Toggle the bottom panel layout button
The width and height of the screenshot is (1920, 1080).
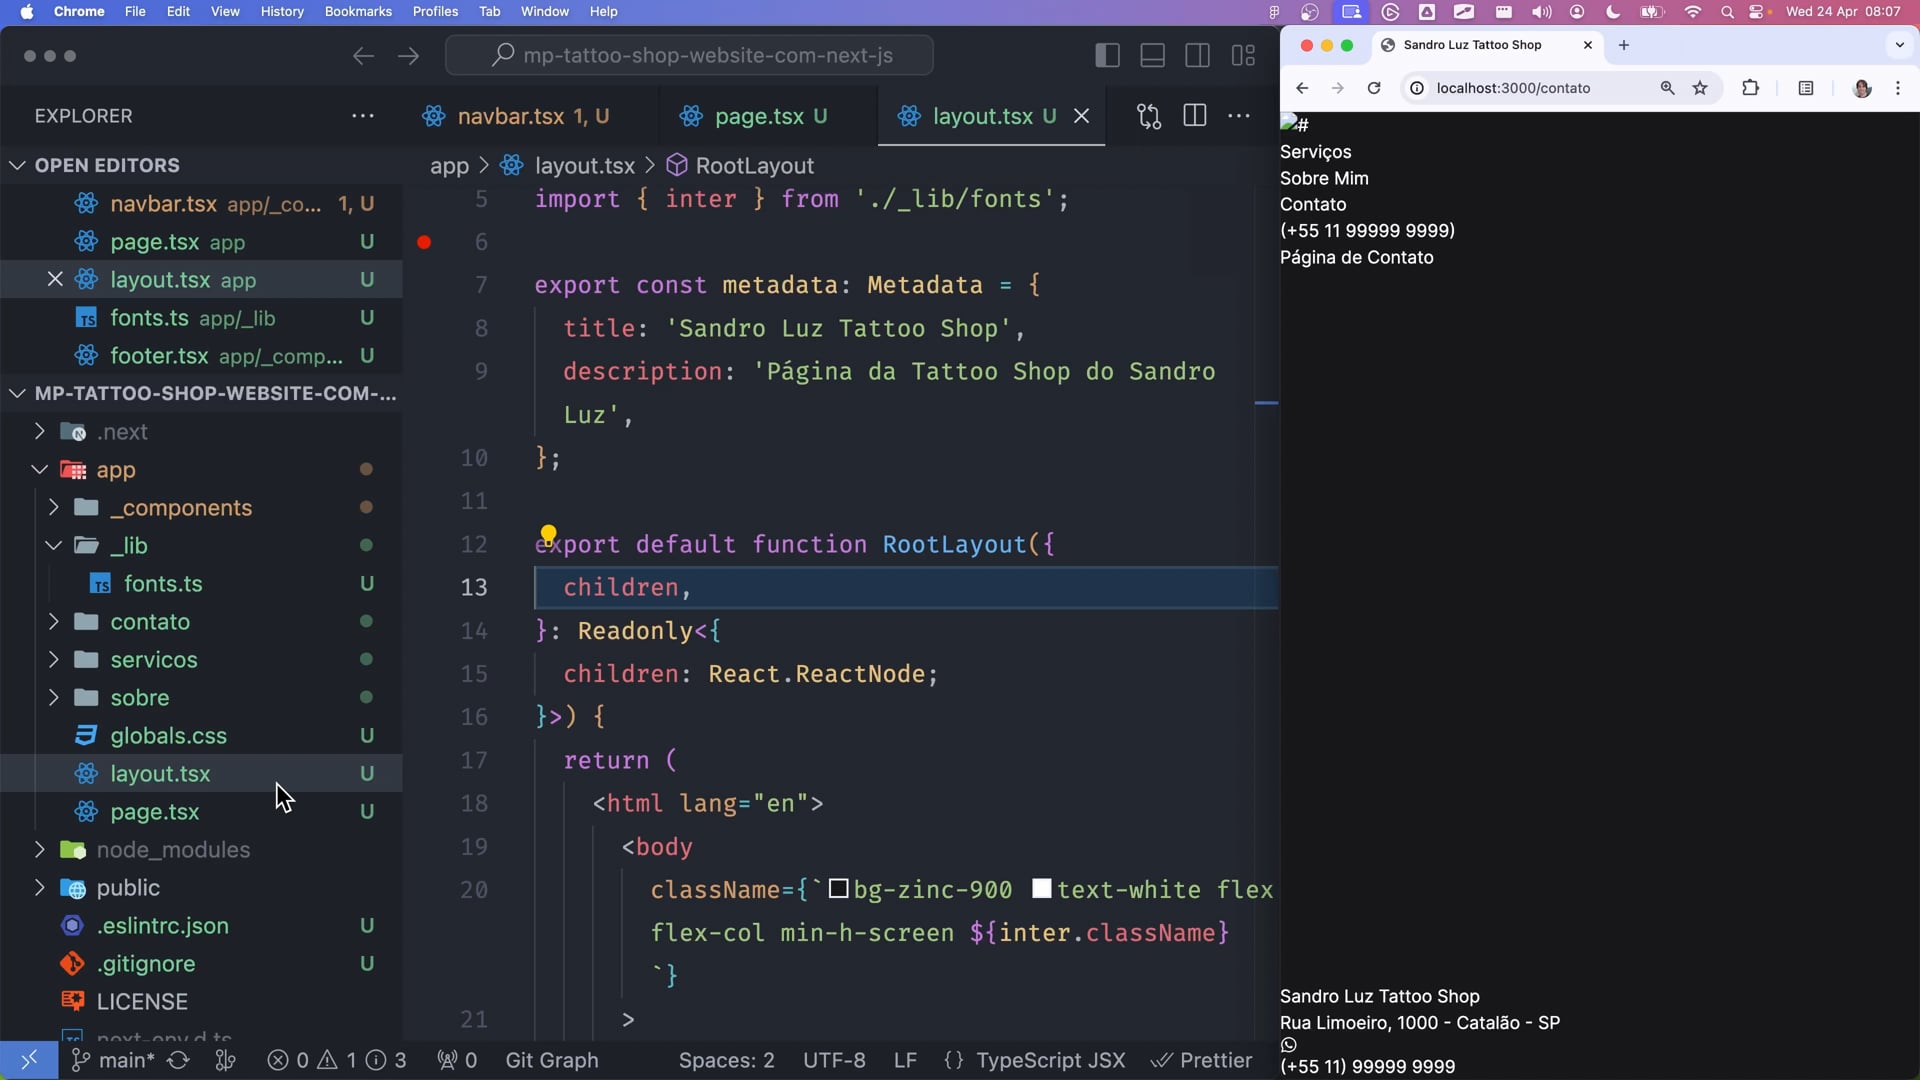pyautogui.click(x=1152, y=56)
